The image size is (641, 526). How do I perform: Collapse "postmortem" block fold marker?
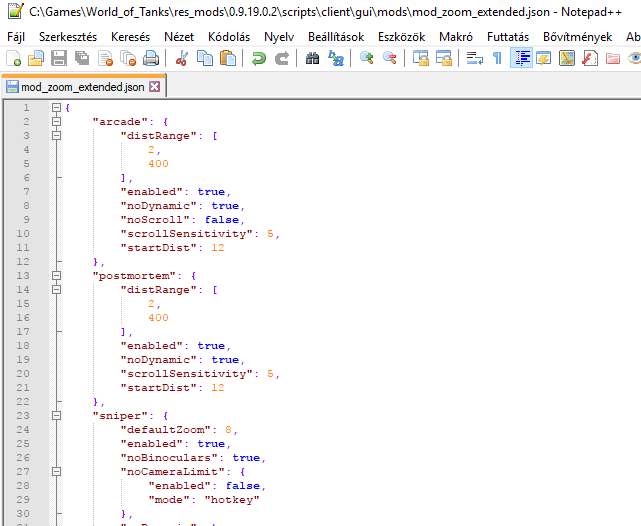tap(56, 275)
